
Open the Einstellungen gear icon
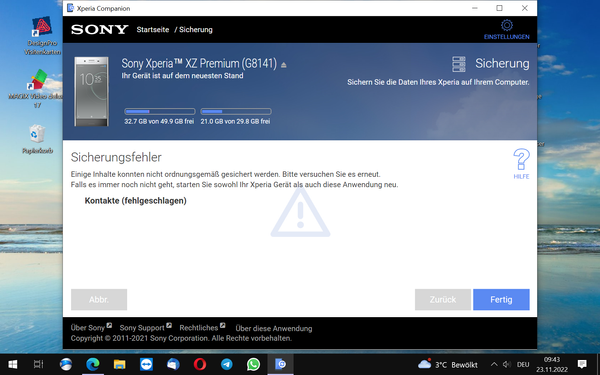pyautogui.click(x=507, y=26)
